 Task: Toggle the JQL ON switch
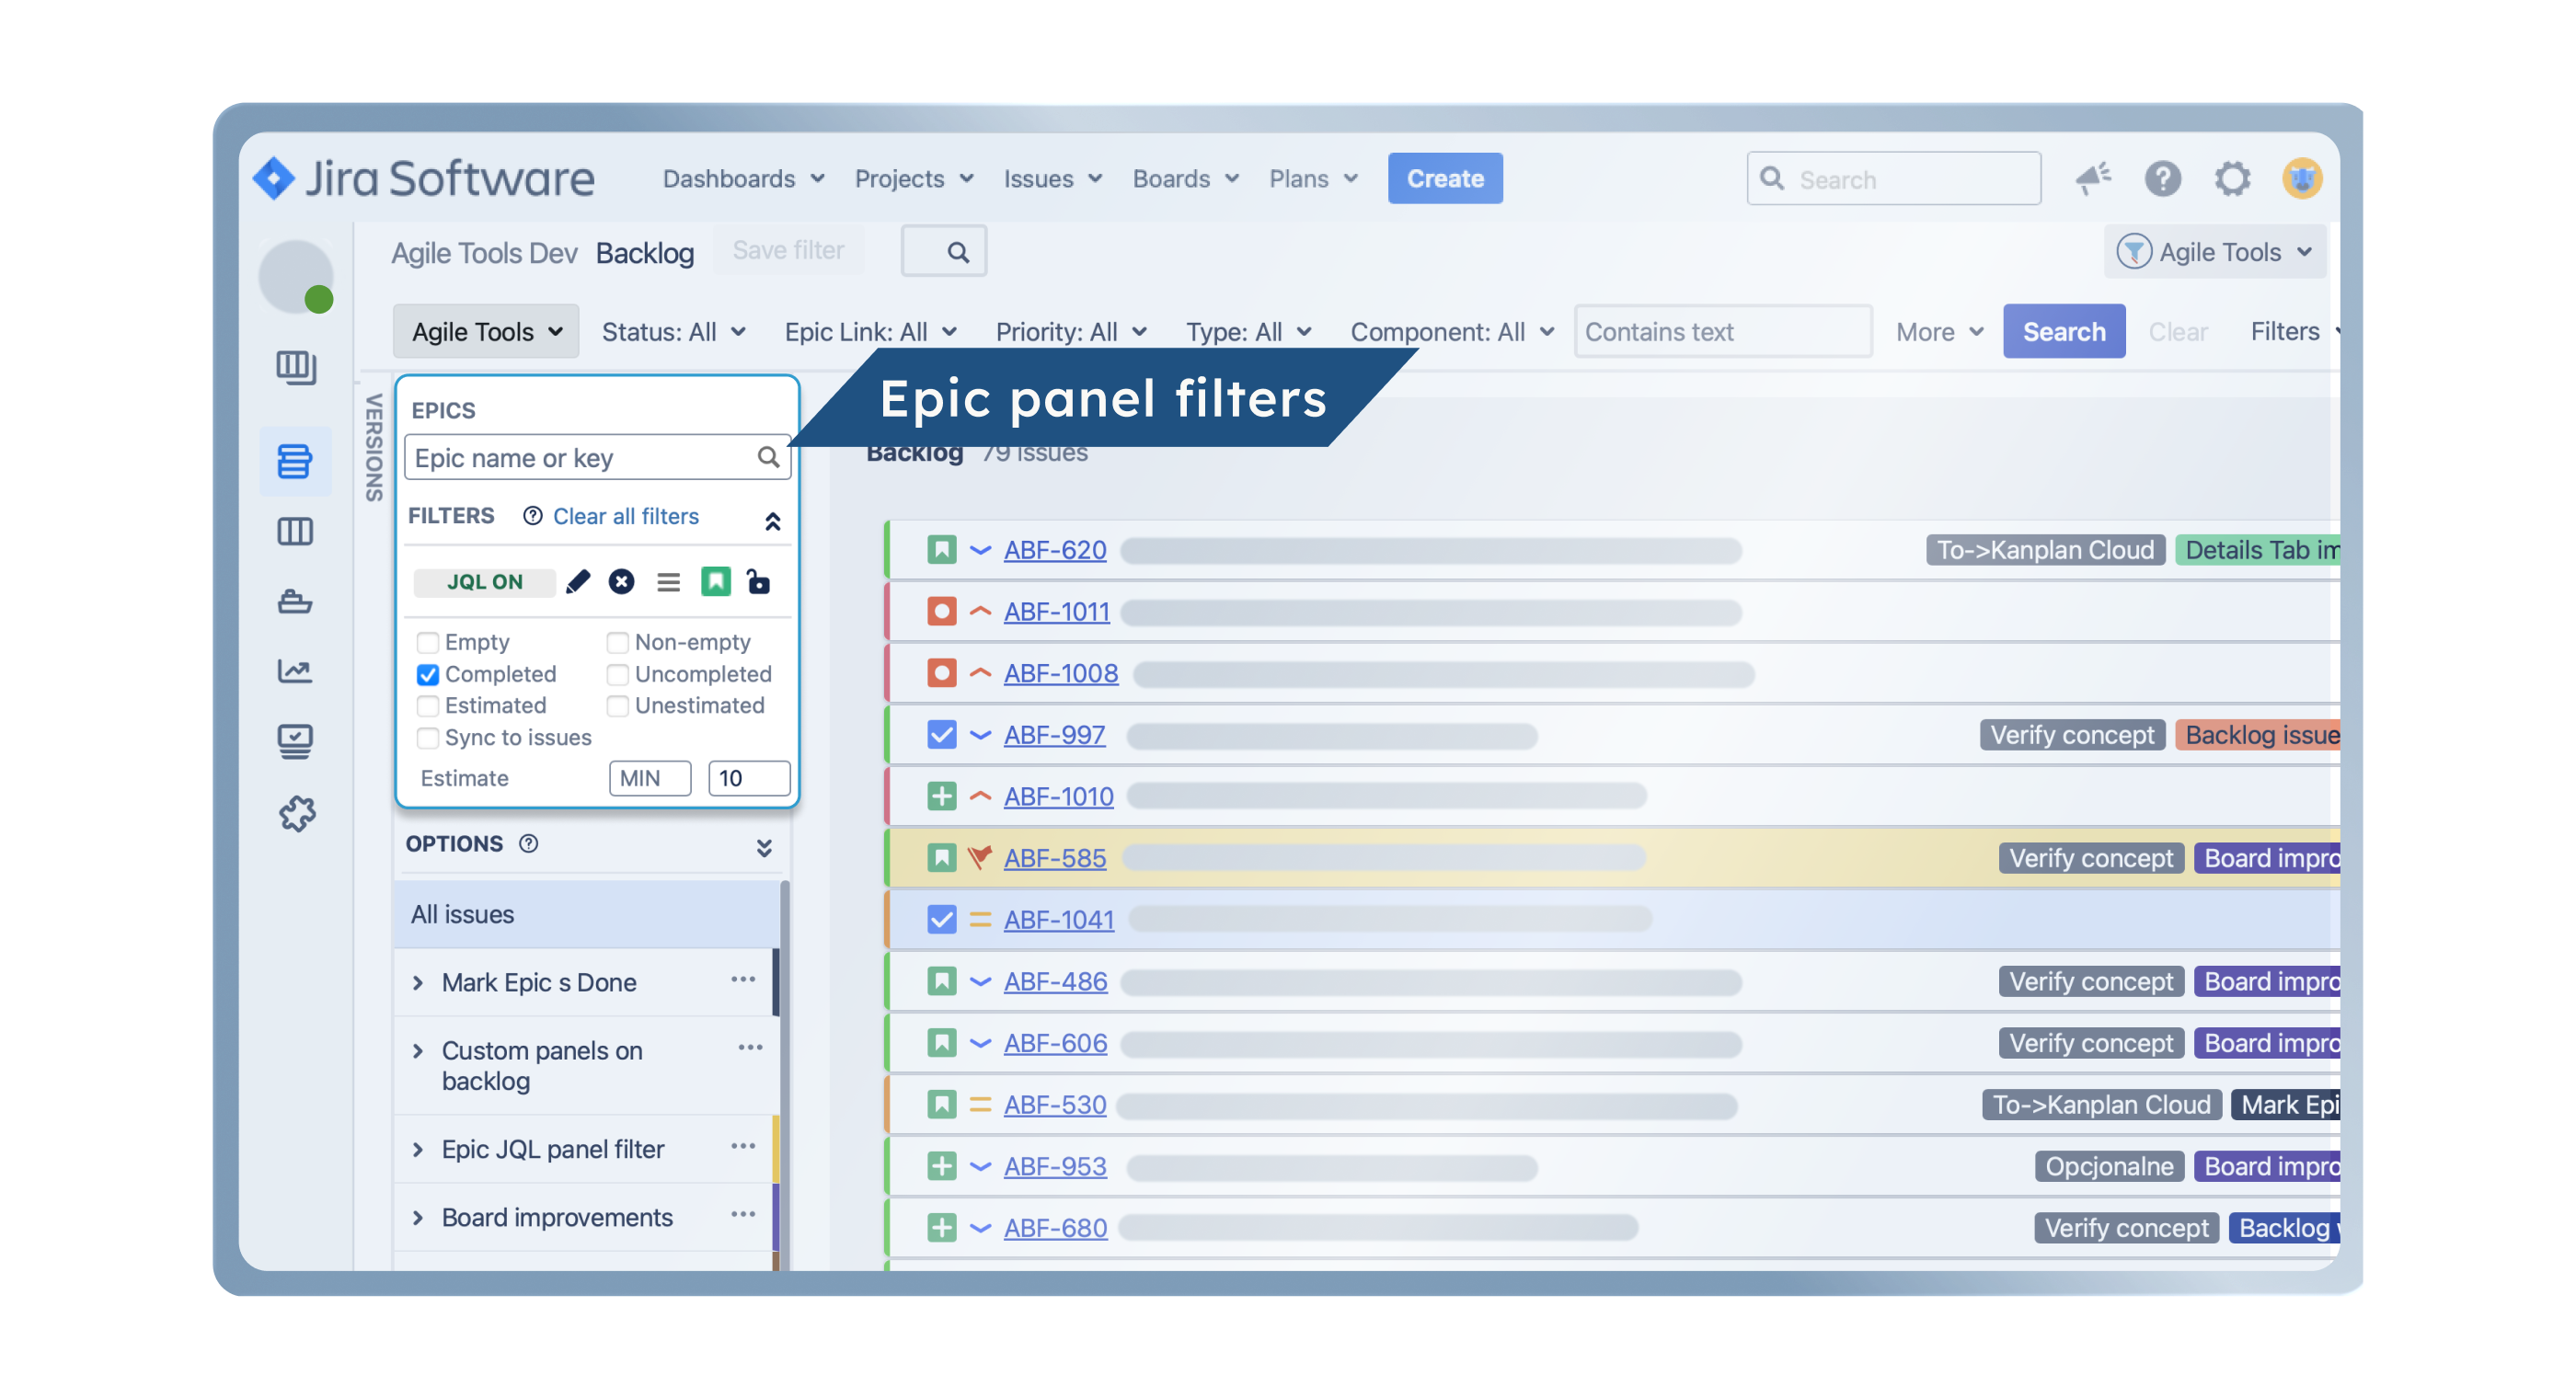click(x=485, y=581)
